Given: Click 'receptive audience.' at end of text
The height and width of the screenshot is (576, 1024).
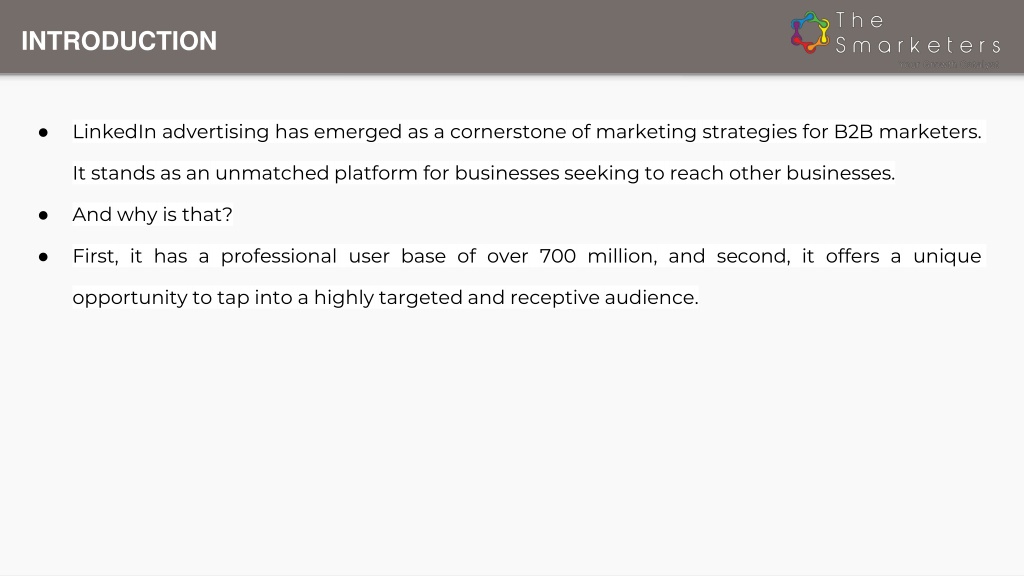Looking at the screenshot, I should [604, 298].
